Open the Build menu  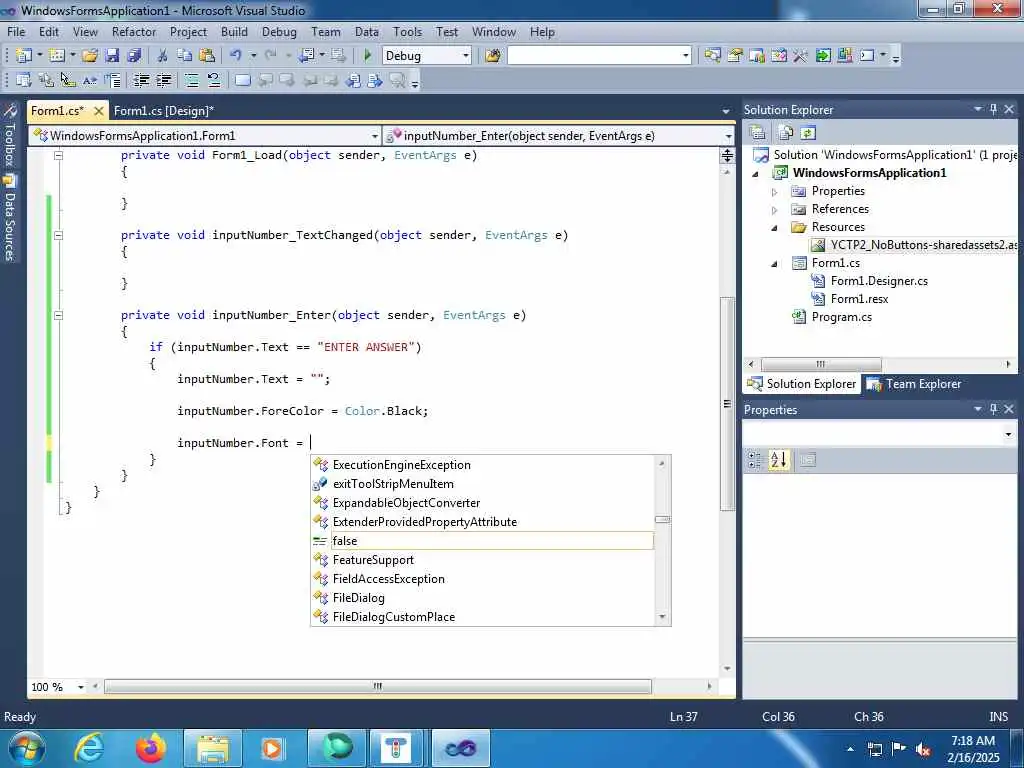[x=234, y=31]
